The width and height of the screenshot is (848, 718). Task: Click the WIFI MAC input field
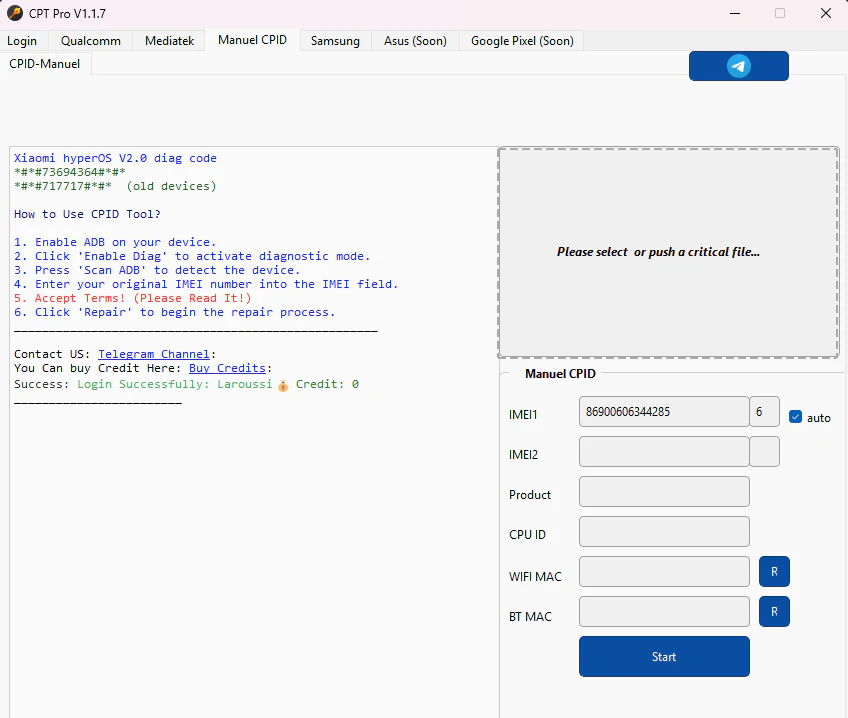[x=664, y=571]
